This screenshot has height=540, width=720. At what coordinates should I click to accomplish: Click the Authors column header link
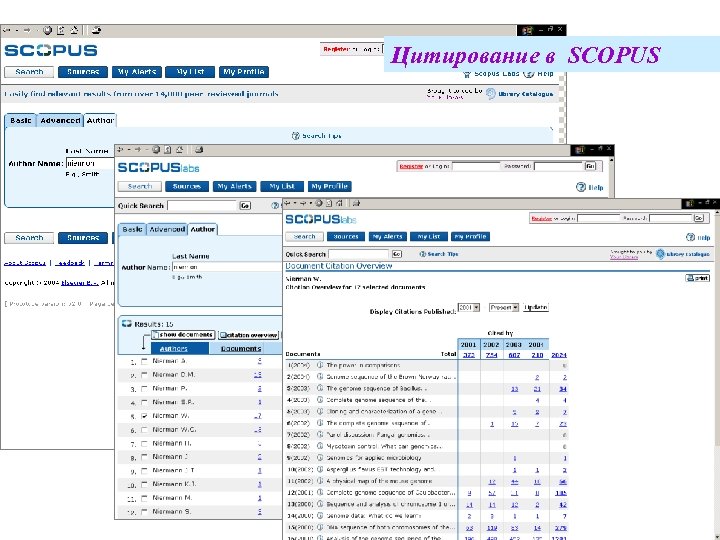[x=174, y=349]
